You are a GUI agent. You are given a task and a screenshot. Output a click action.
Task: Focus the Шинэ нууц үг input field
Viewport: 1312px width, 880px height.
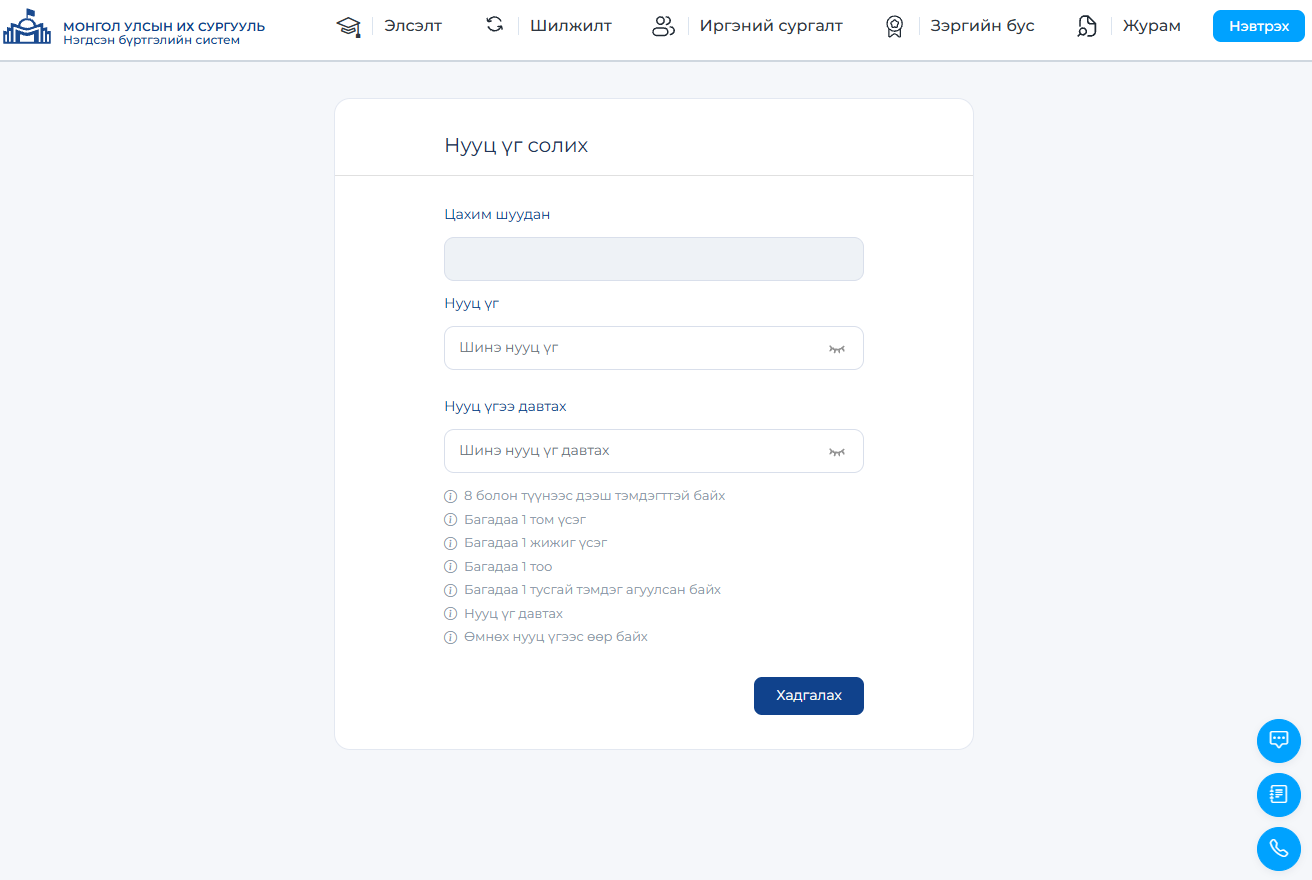[x=654, y=348]
